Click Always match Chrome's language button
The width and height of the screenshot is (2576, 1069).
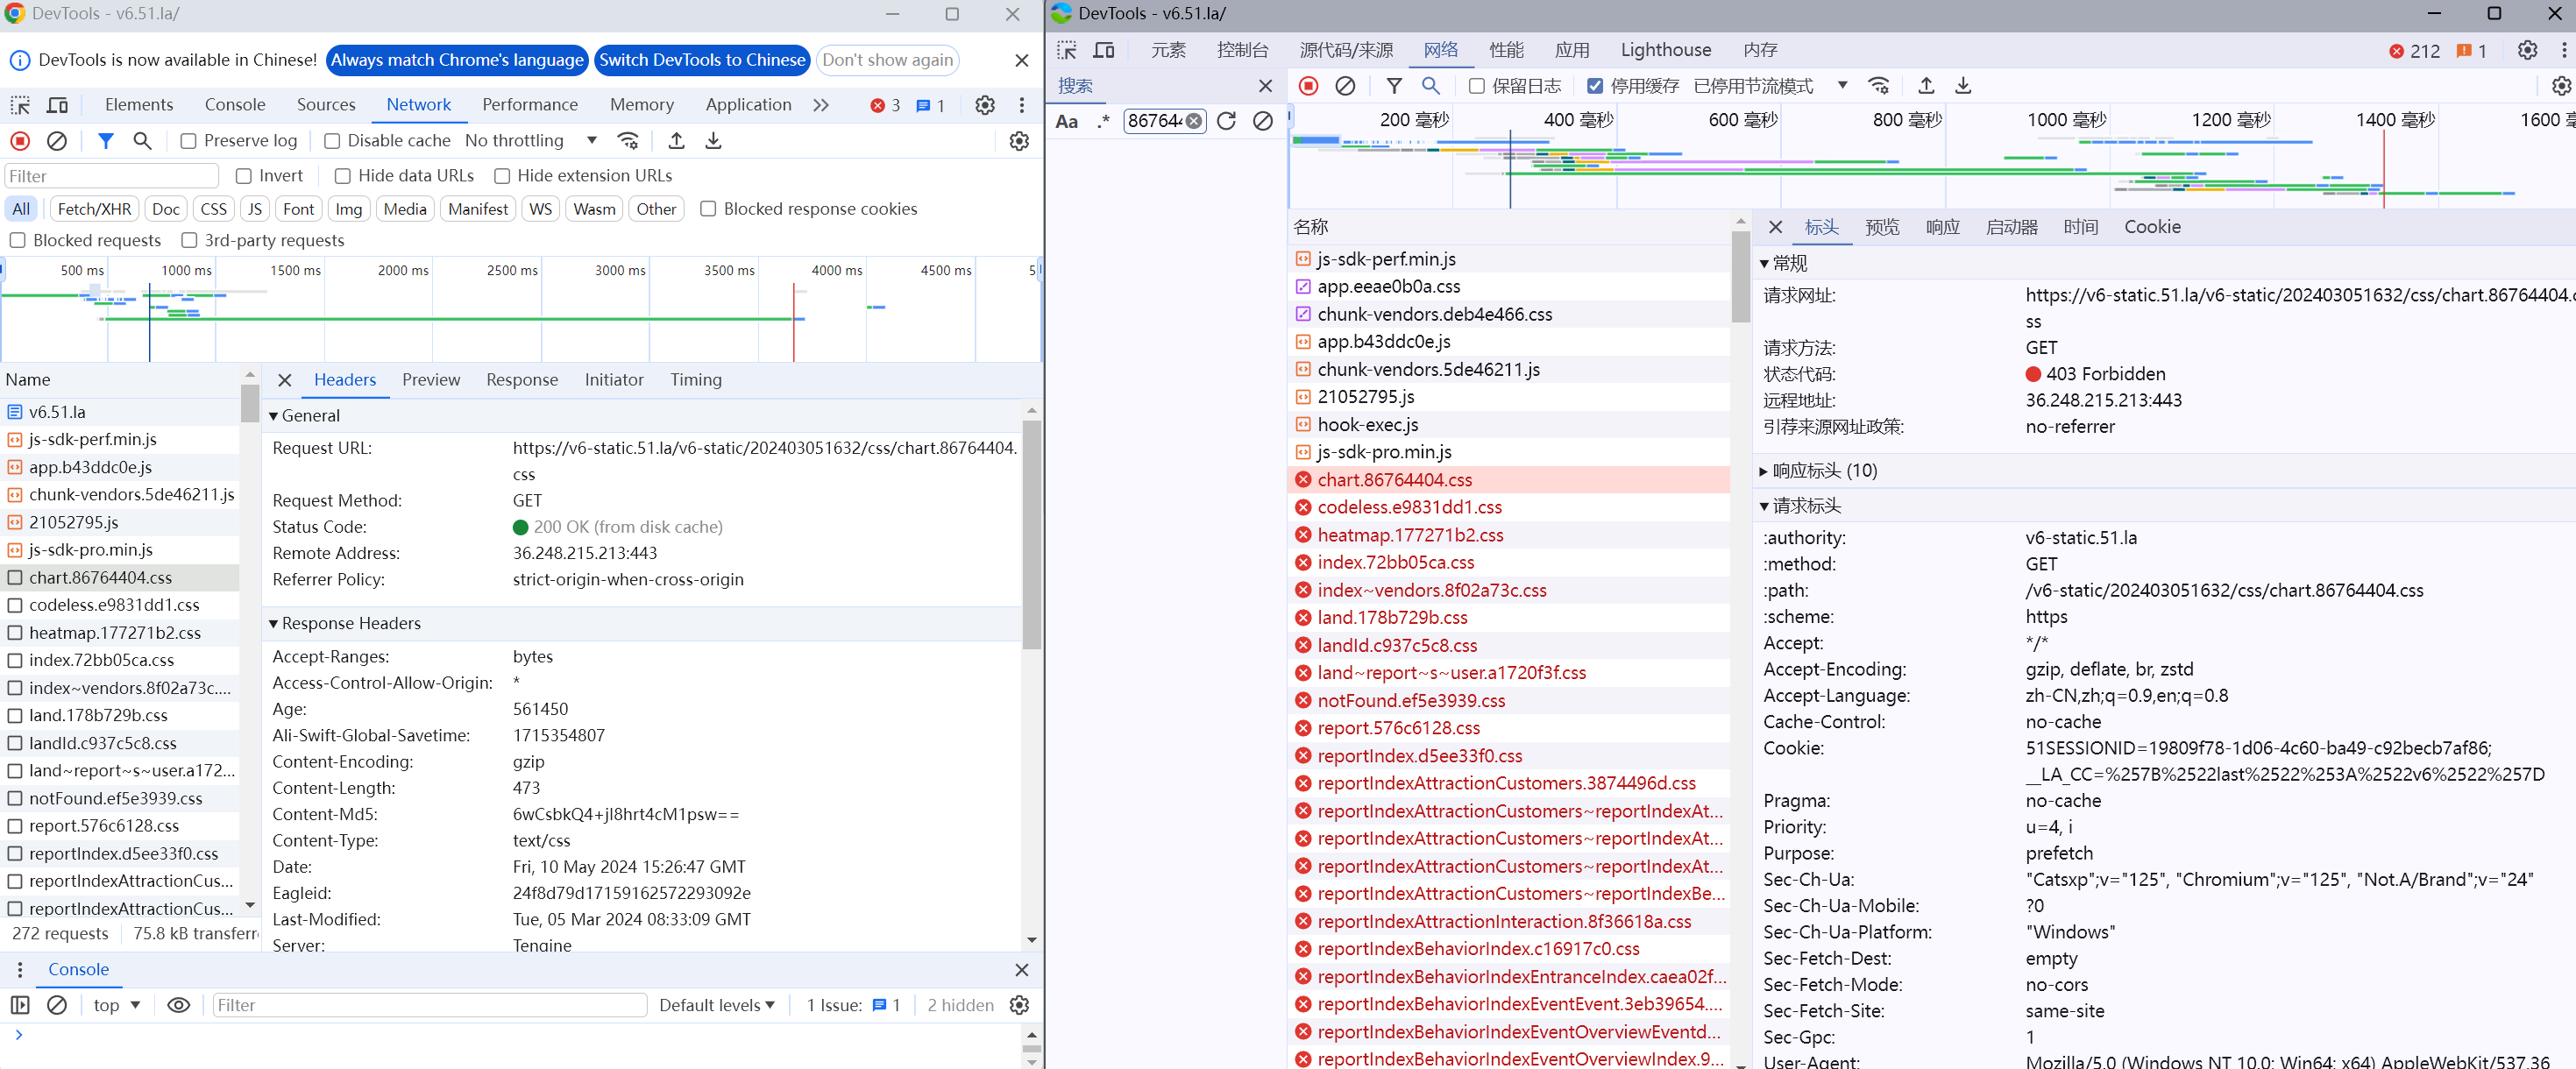tap(457, 60)
